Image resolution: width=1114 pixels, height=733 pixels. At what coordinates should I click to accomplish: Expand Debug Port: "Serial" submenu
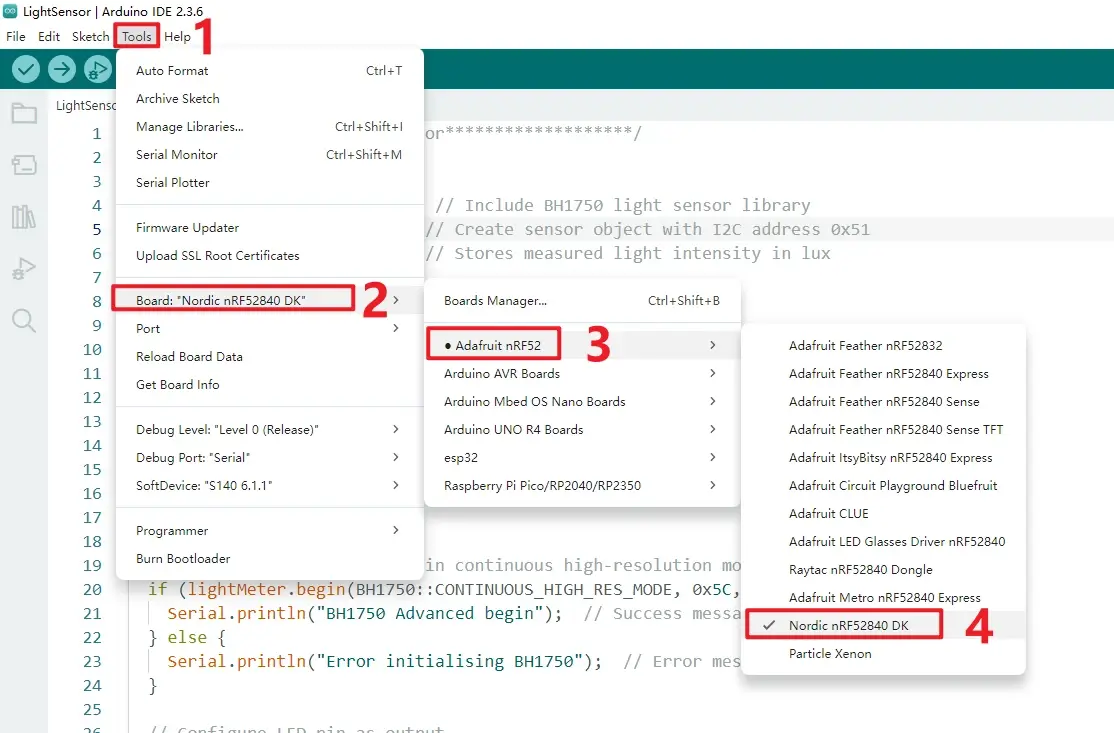coord(270,457)
